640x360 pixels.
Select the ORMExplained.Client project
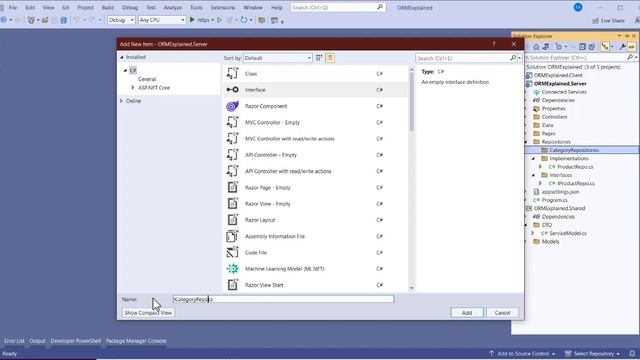tap(558, 75)
